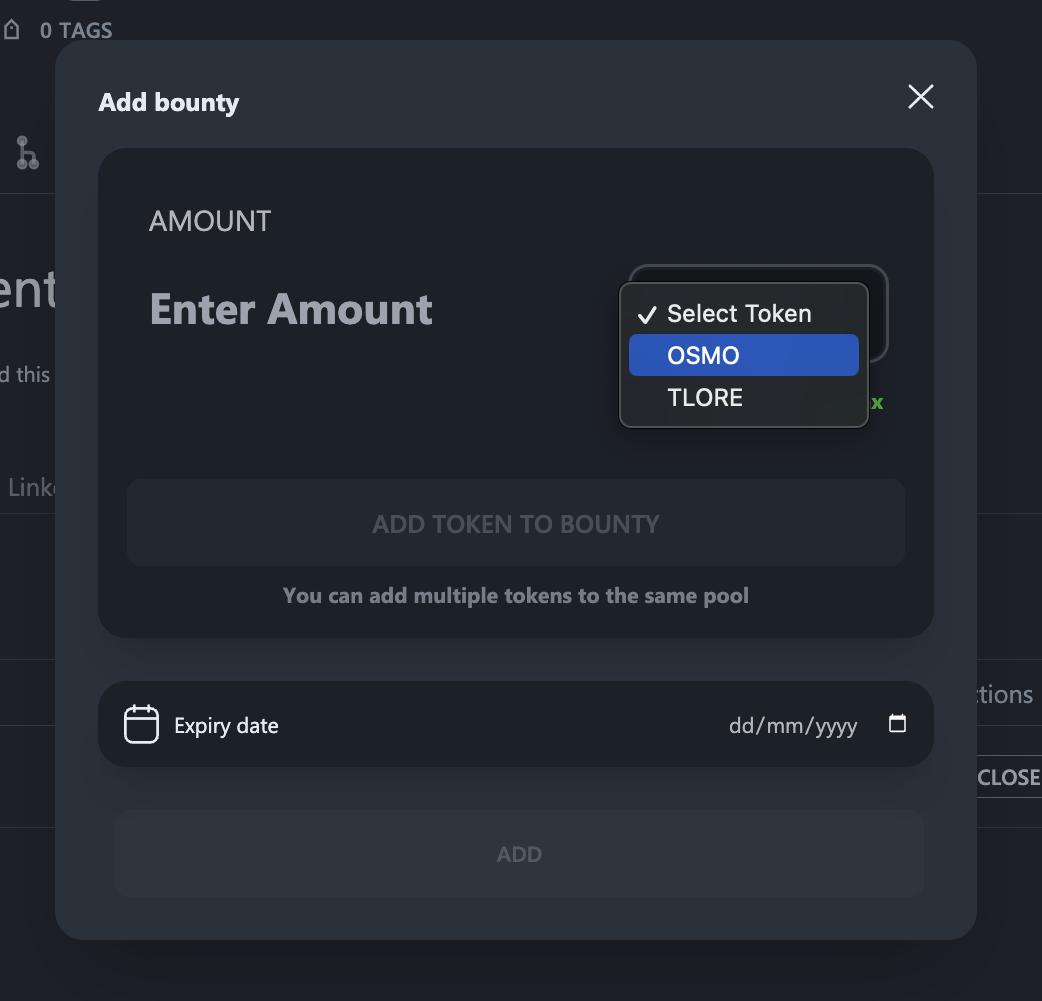Image resolution: width=1042 pixels, height=1001 pixels.
Task: Click the token select box behind the list
Action: (x=879, y=313)
